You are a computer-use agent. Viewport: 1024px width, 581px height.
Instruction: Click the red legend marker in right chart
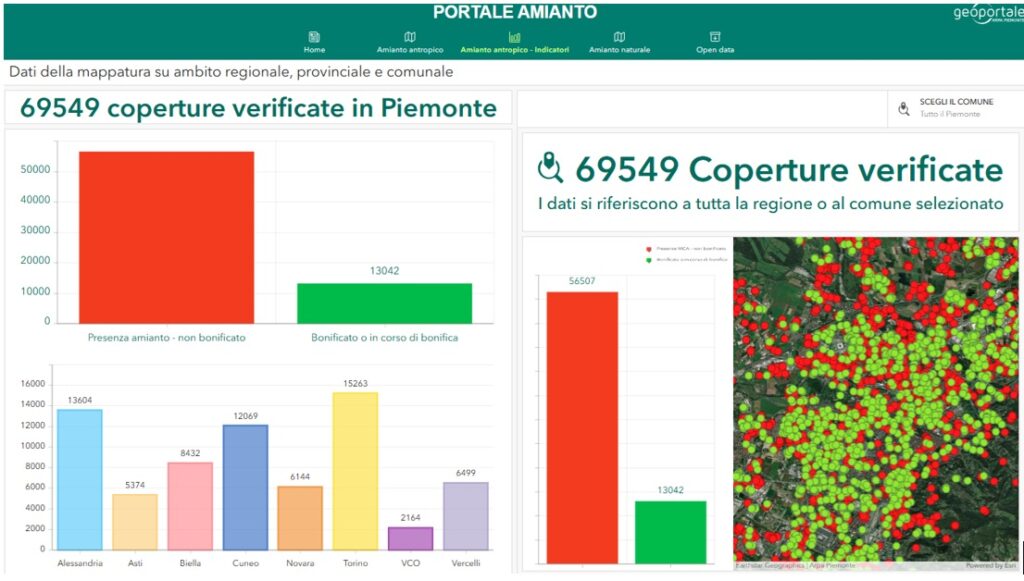click(648, 249)
